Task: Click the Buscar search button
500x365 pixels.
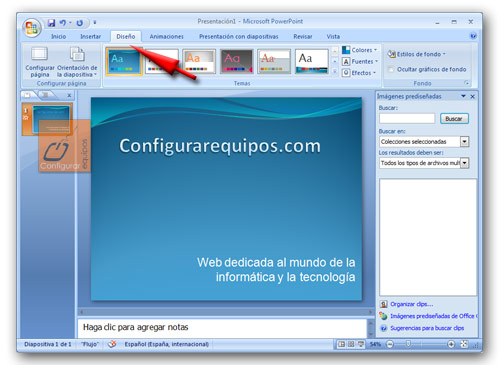Action: click(x=454, y=119)
